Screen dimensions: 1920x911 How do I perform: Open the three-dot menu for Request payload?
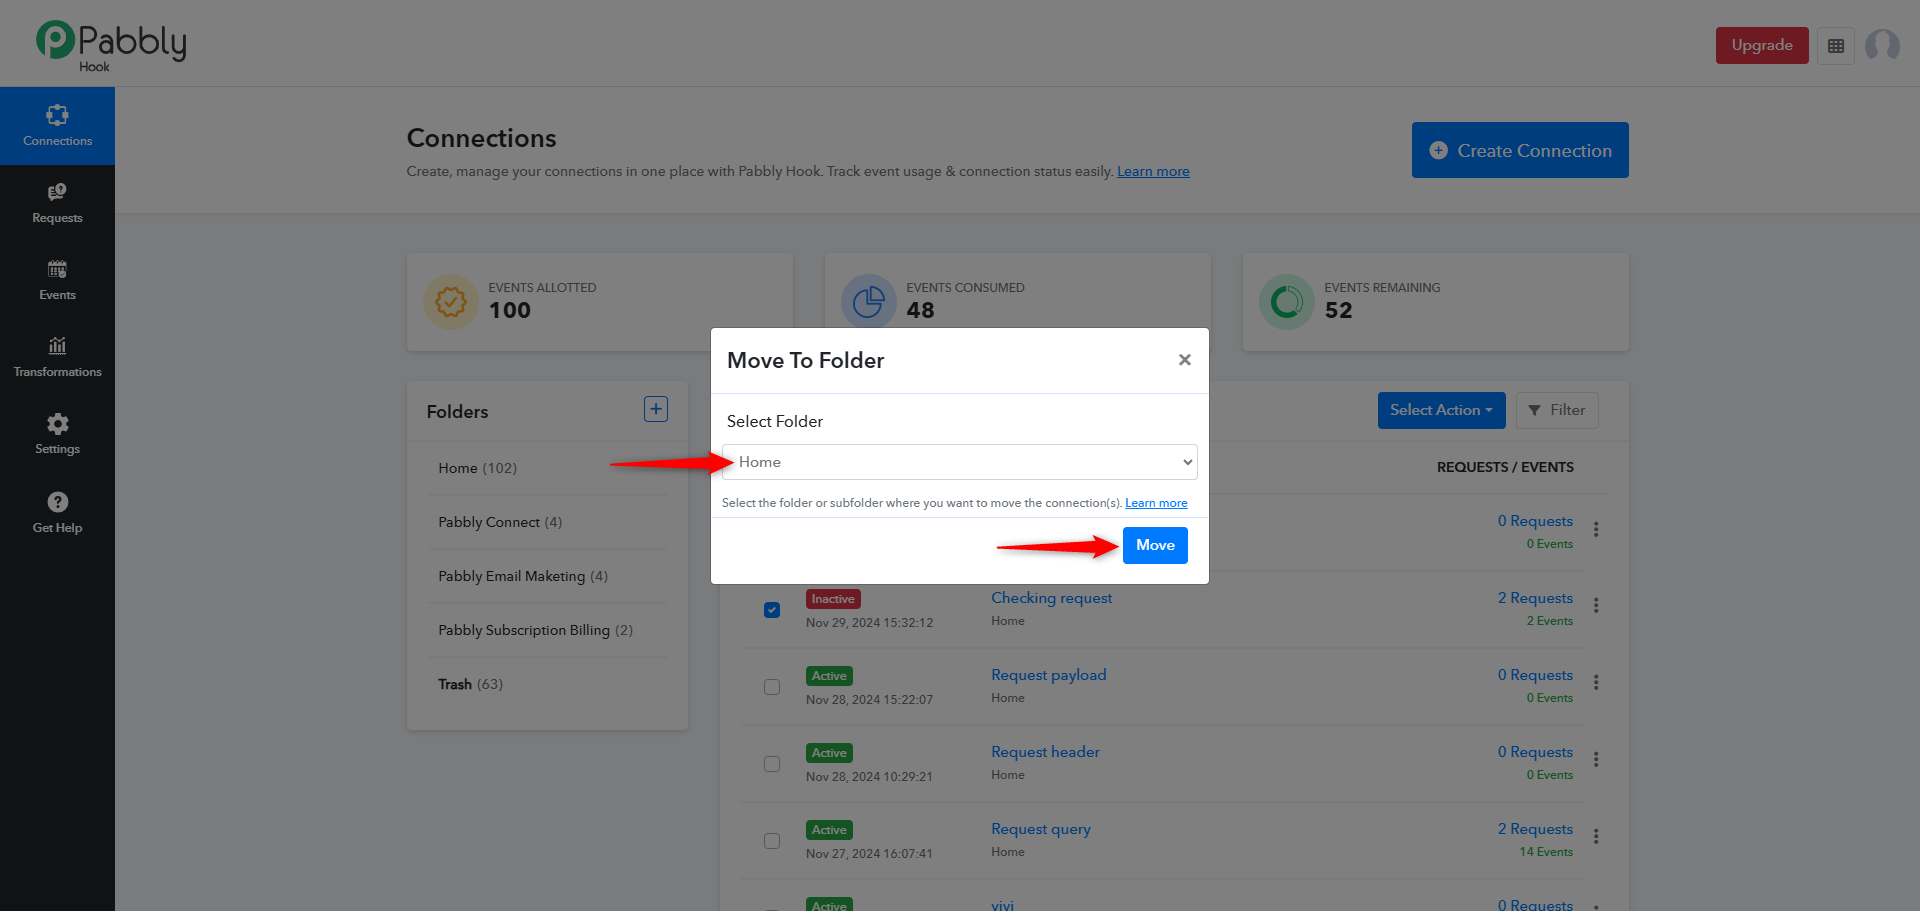(1596, 682)
